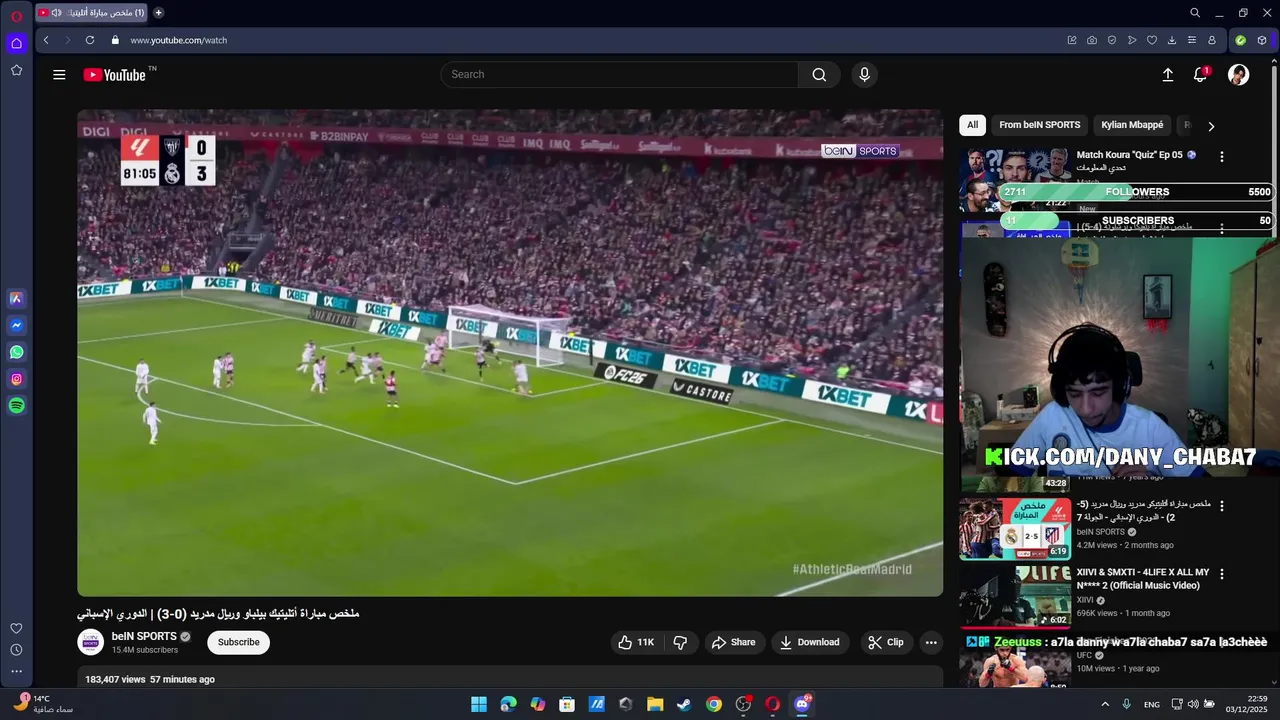This screenshot has height=720, width=1280.
Task: Click the YouTube search magnifier button
Action: pos(819,75)
